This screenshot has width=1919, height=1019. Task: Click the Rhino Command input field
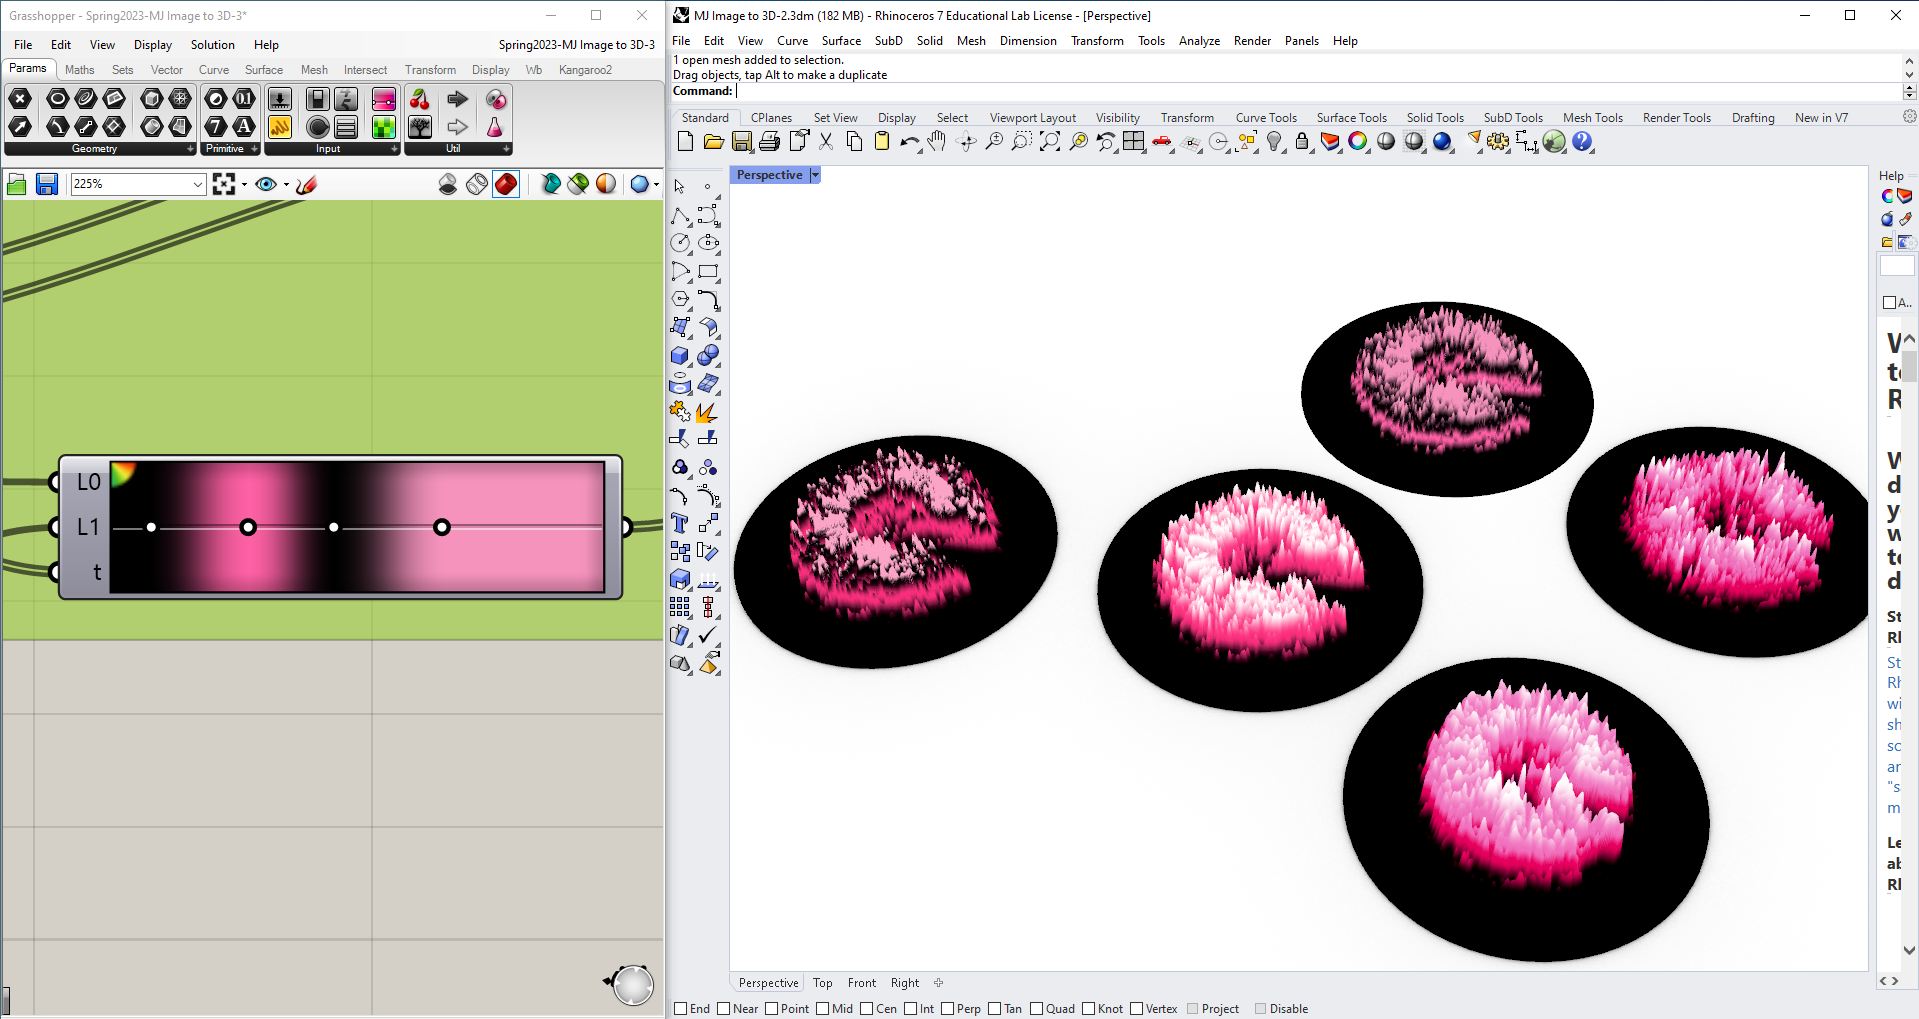(x=1317, y=91)
